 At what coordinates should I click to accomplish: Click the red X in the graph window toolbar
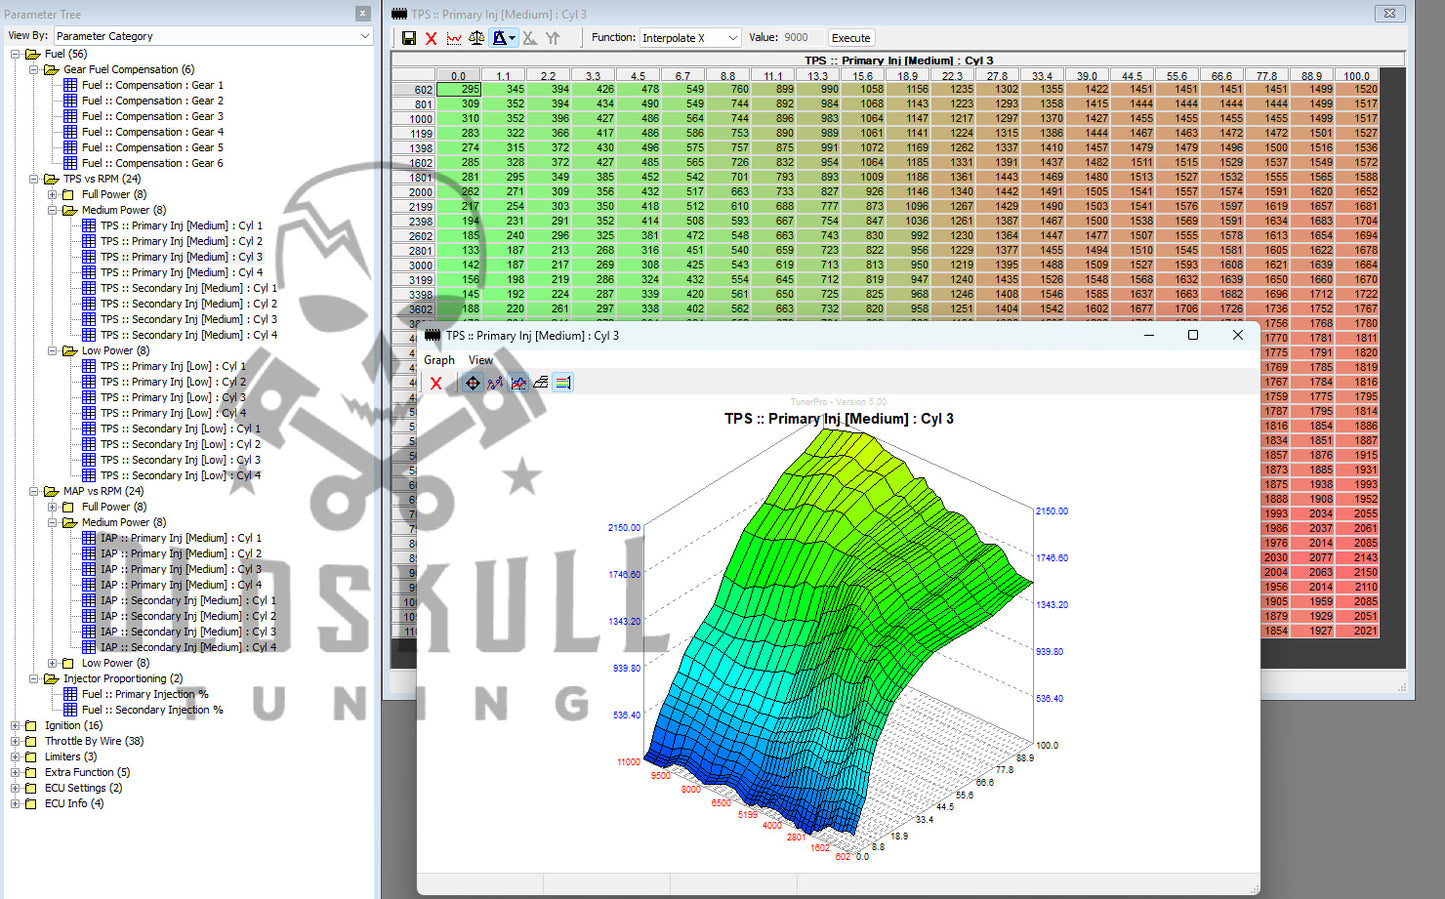pos(436,383)
